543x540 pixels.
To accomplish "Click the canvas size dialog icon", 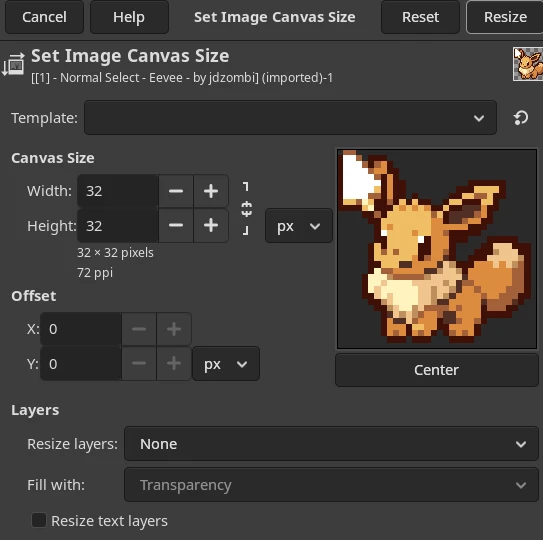I will tap(13, 64).
